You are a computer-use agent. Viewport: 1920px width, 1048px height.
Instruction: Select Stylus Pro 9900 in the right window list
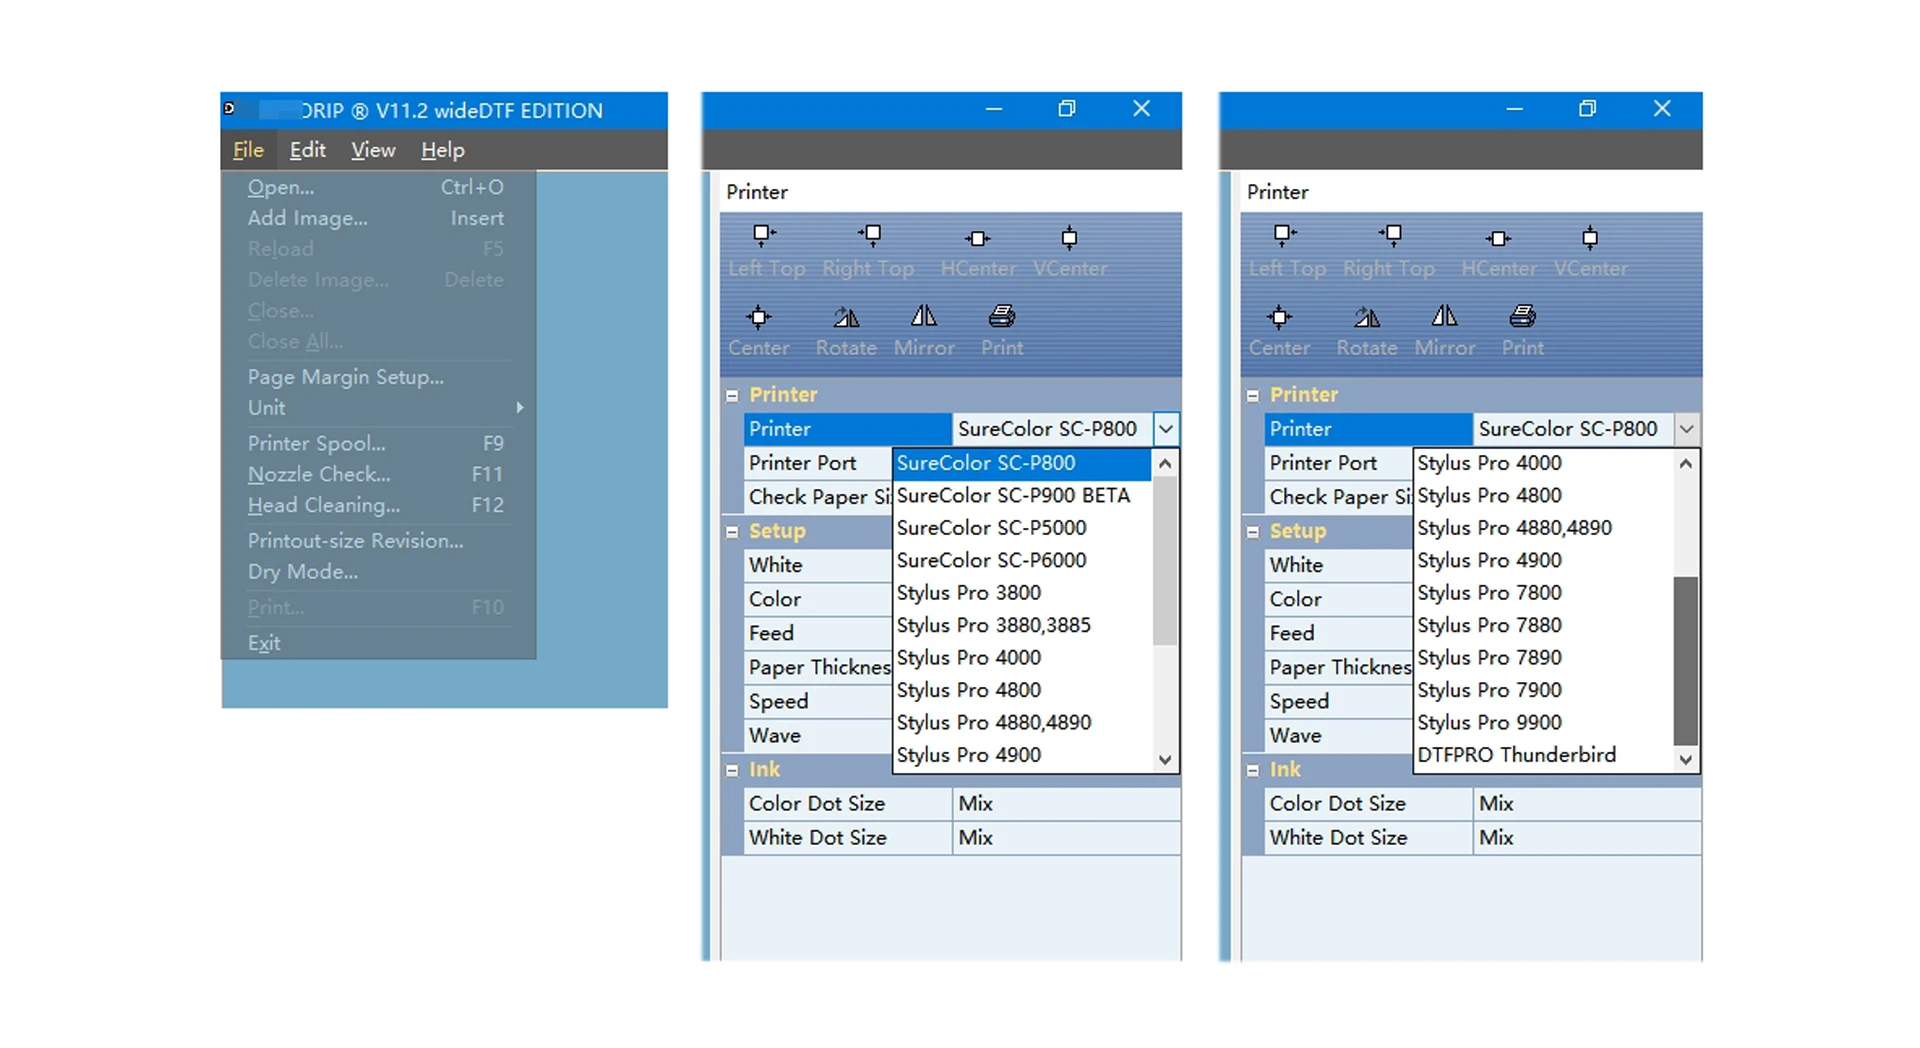coord(1543,723)
